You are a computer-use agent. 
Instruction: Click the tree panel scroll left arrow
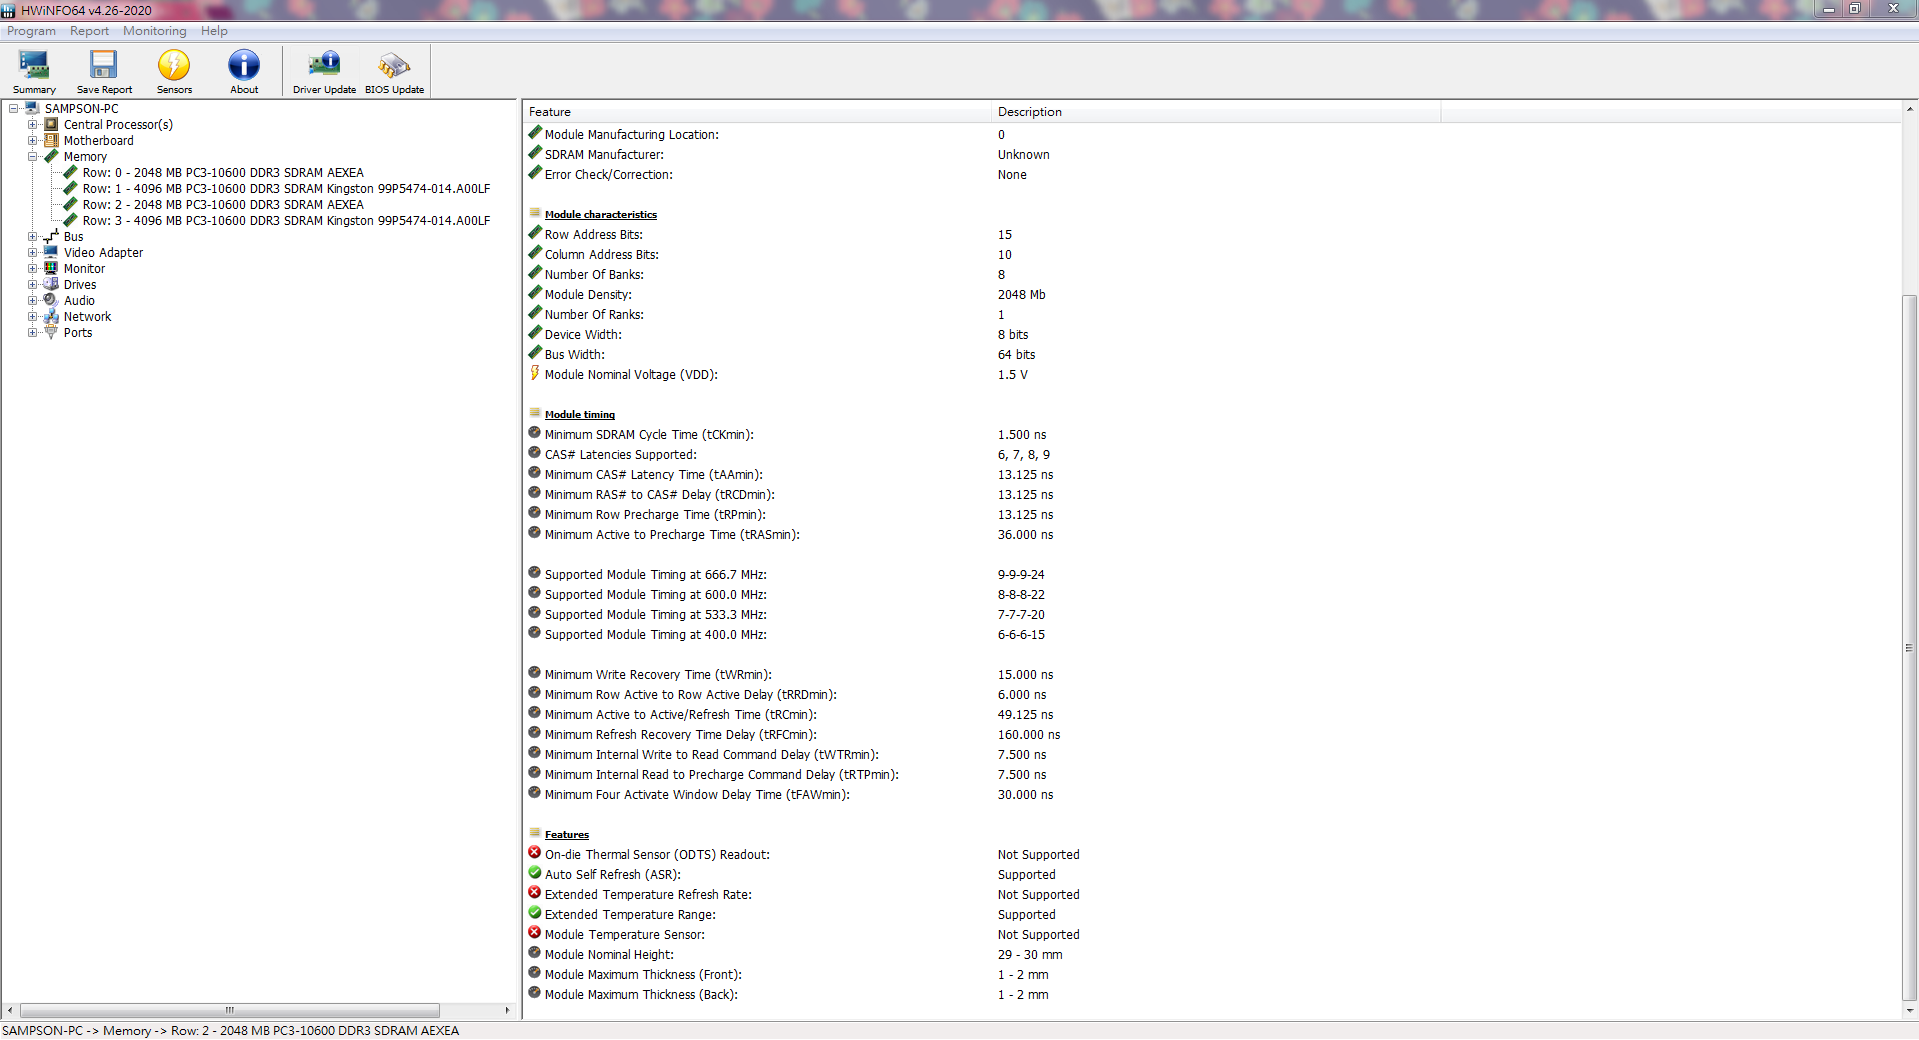[x=10, y=1010]
